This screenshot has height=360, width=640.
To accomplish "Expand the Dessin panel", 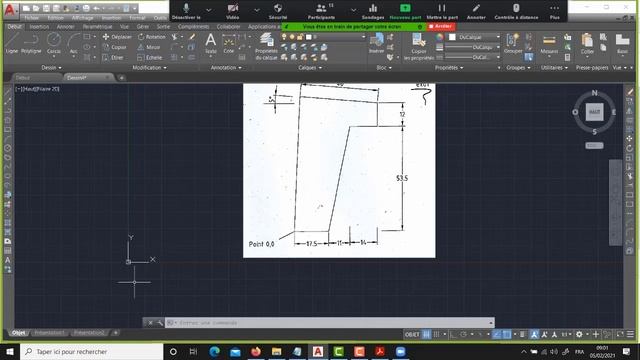I will click(x=51, y=68).
